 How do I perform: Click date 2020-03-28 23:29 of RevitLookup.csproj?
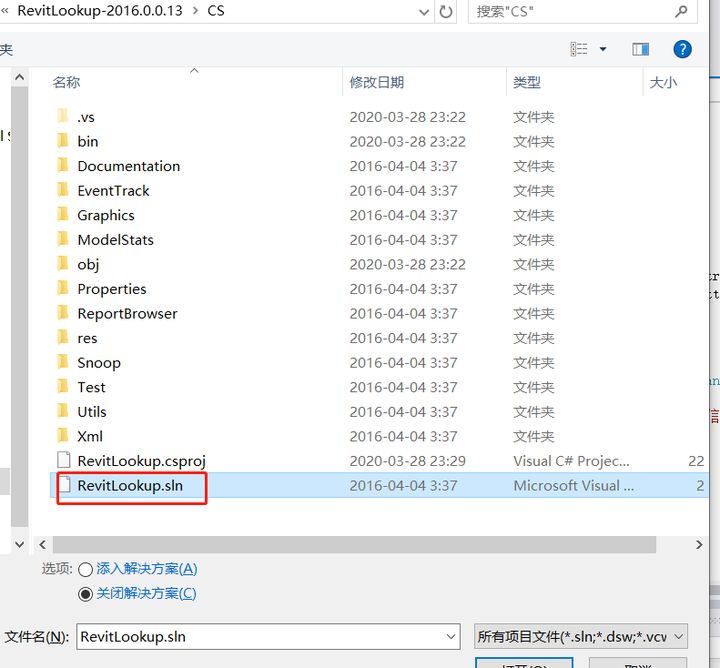[408, 461]
